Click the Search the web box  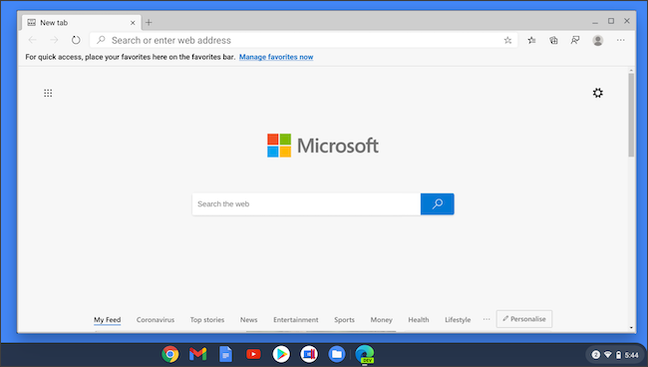click(x=306, y=204)
